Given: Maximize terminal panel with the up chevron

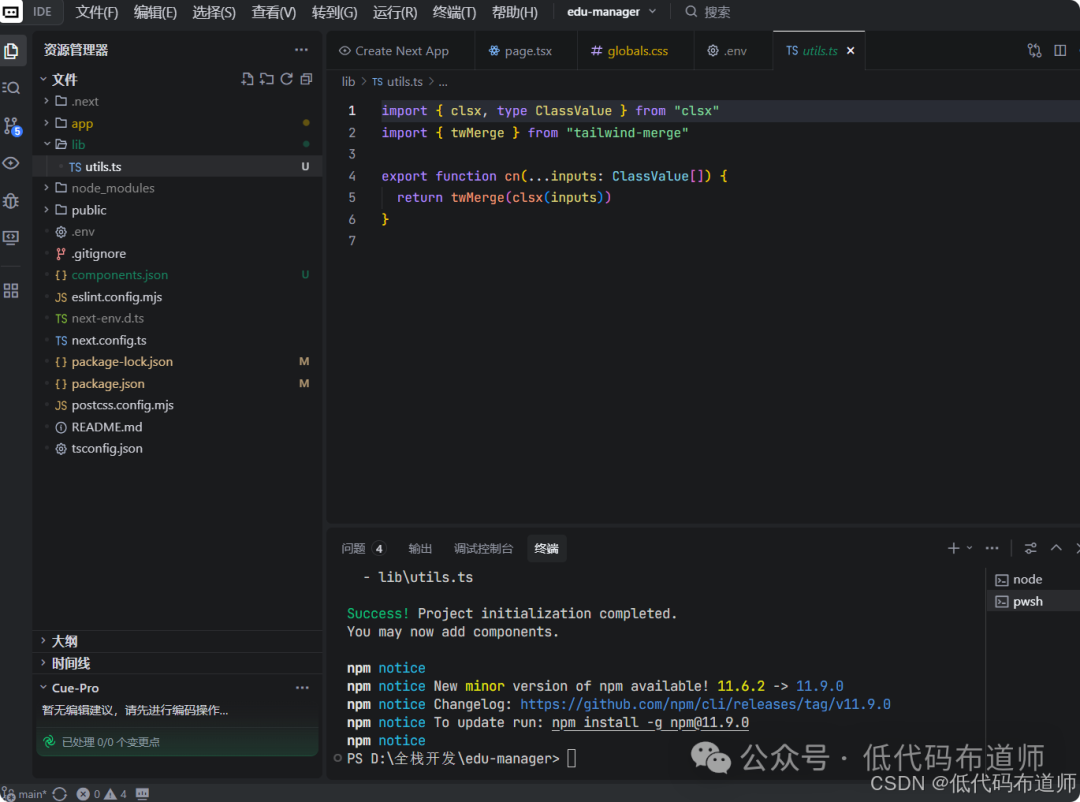Looking at the screenshot, I should (x=1056, y=548).
